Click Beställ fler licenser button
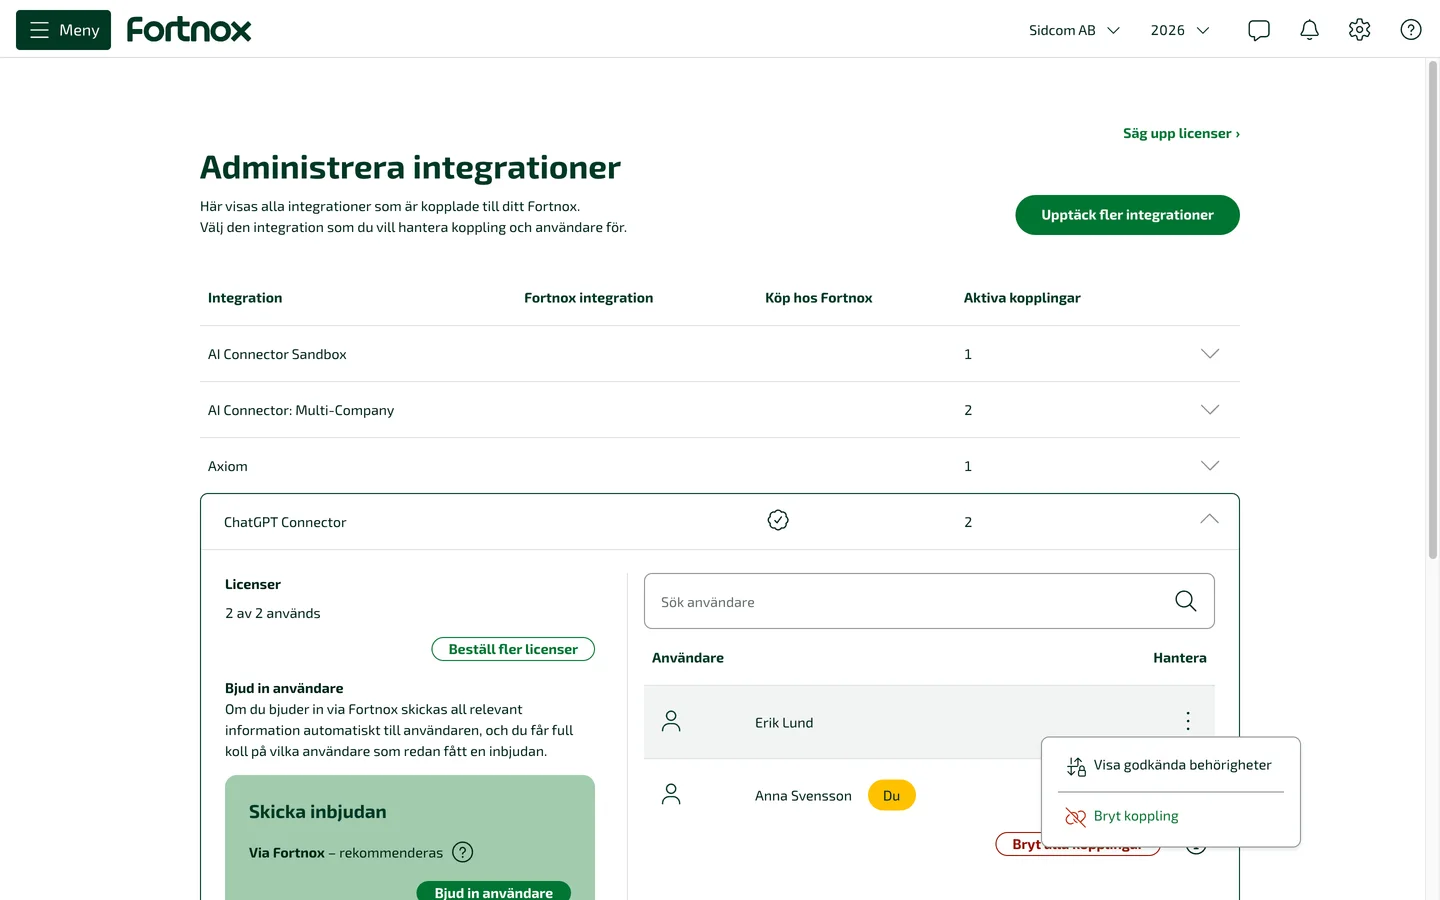The image size is (1440, 900). click(x=513, y=649)
